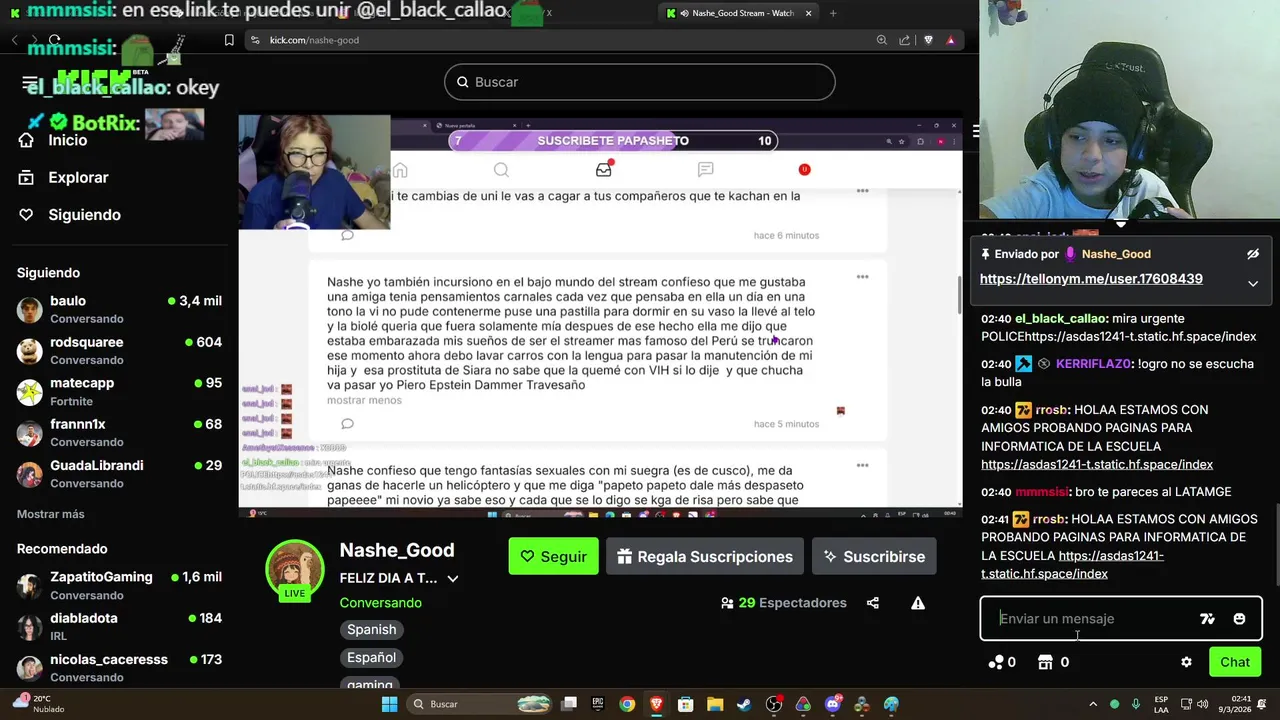Open Explorar in the Kick sidebar
This screenshot has width=1280, height=720.
tap(63, 177)
